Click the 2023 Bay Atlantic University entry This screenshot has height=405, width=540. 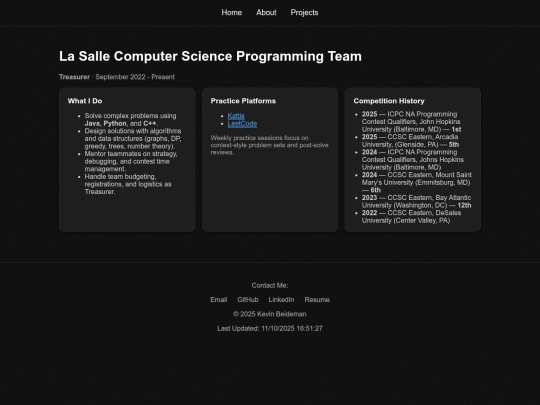coord(416,201)
